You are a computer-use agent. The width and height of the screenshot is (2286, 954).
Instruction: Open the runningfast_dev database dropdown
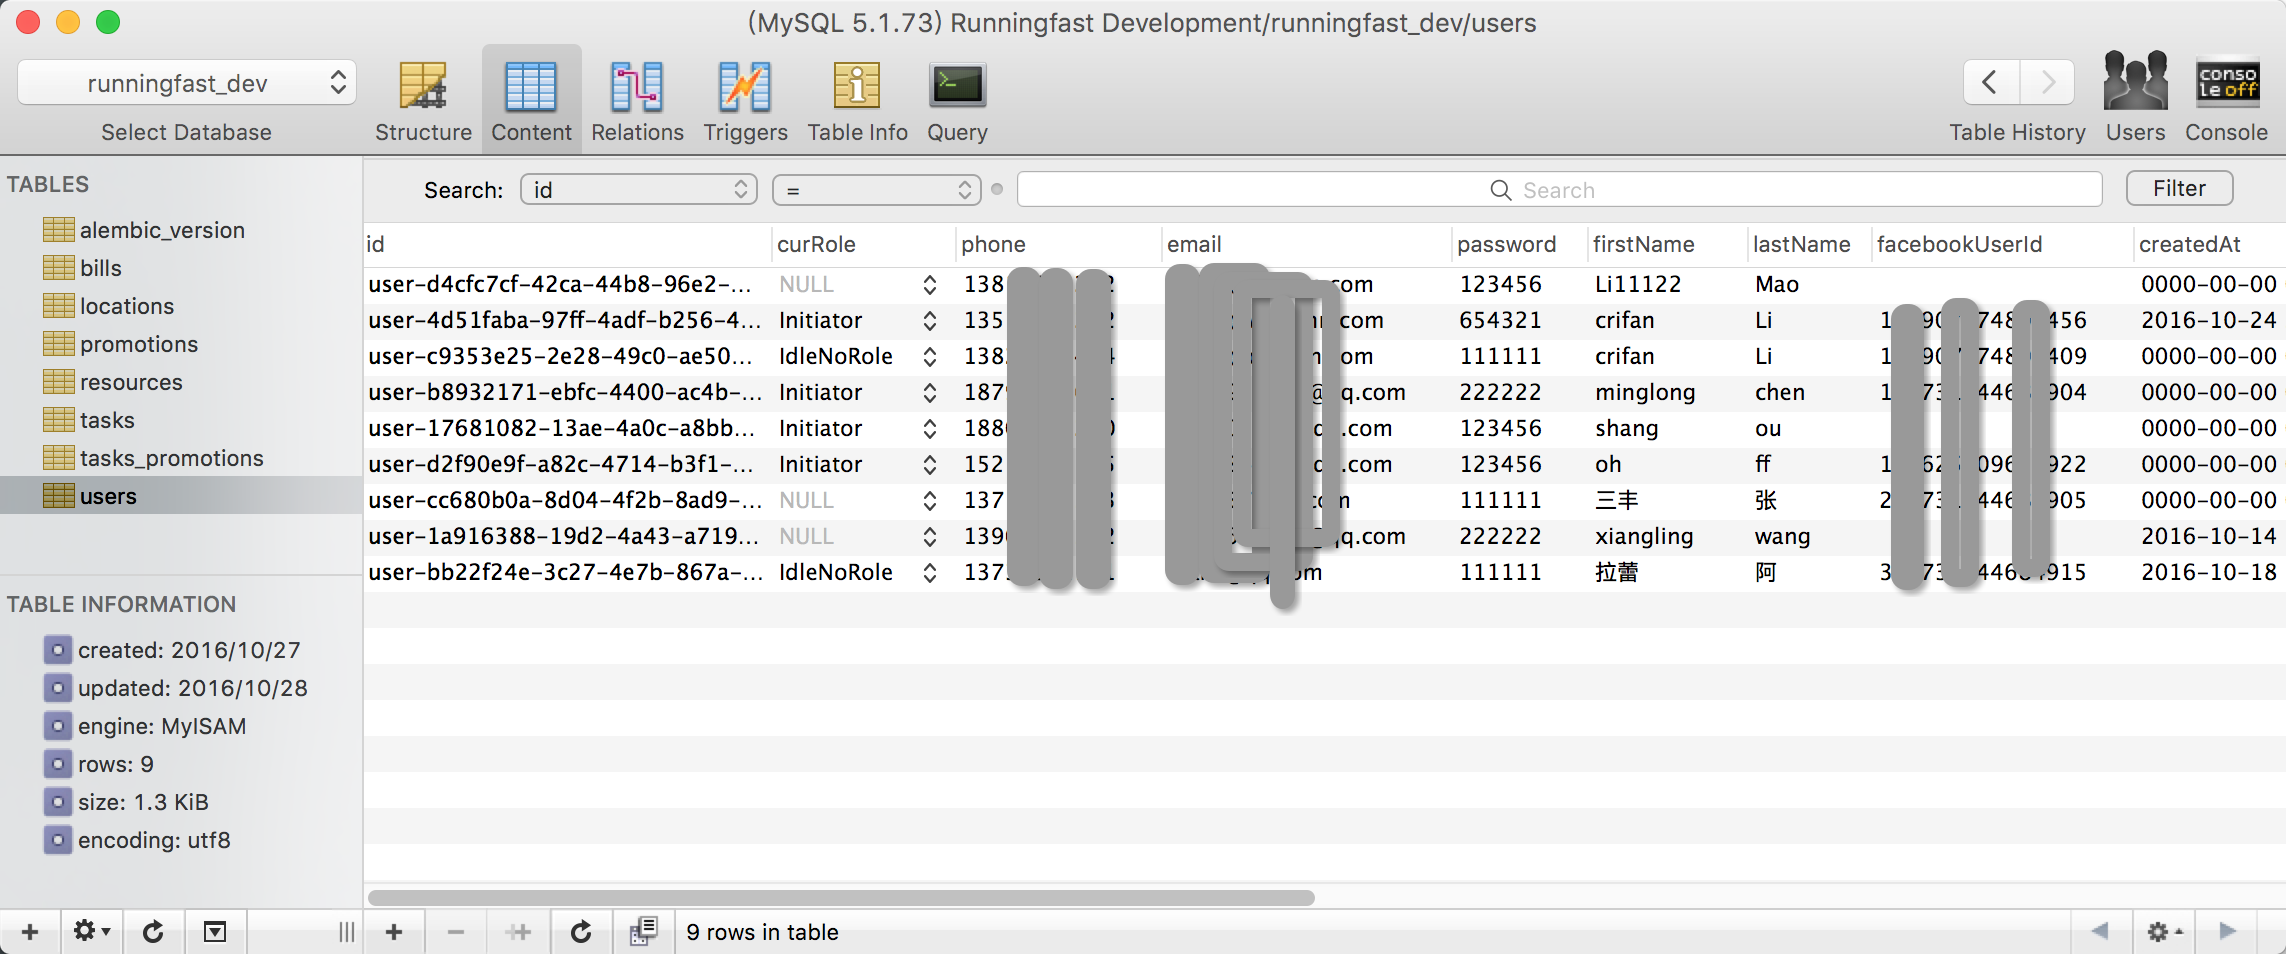point(186,83)
